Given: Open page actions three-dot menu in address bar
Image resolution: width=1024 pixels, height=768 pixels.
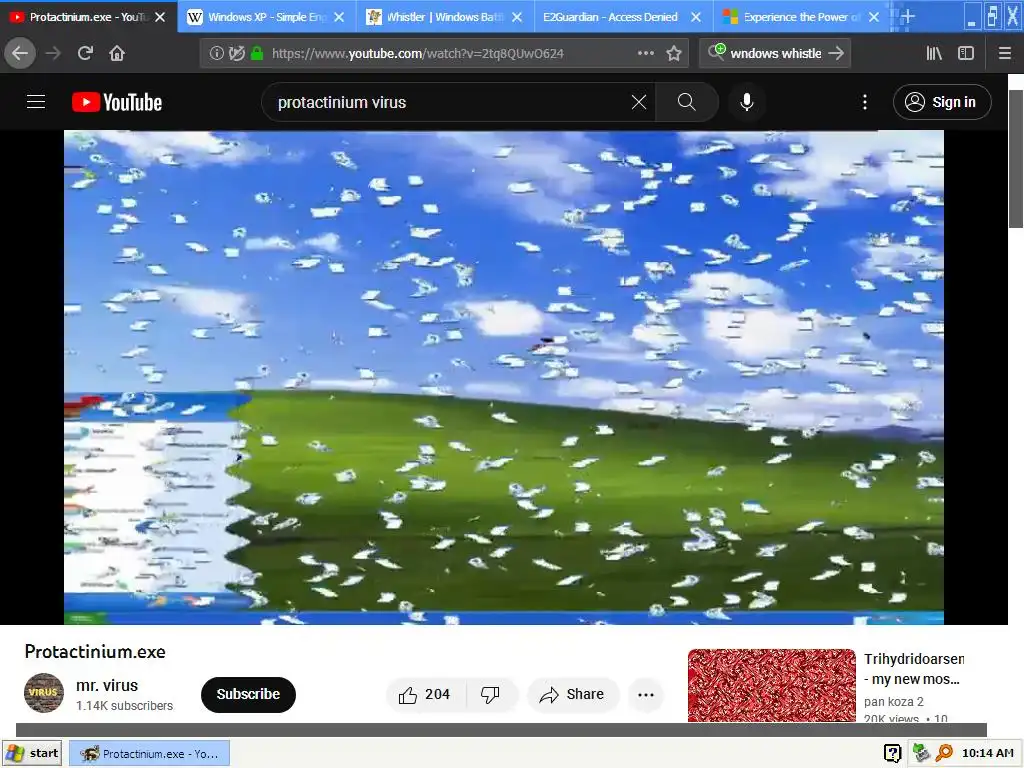Looking at the screenshot, I should point(645,53).
